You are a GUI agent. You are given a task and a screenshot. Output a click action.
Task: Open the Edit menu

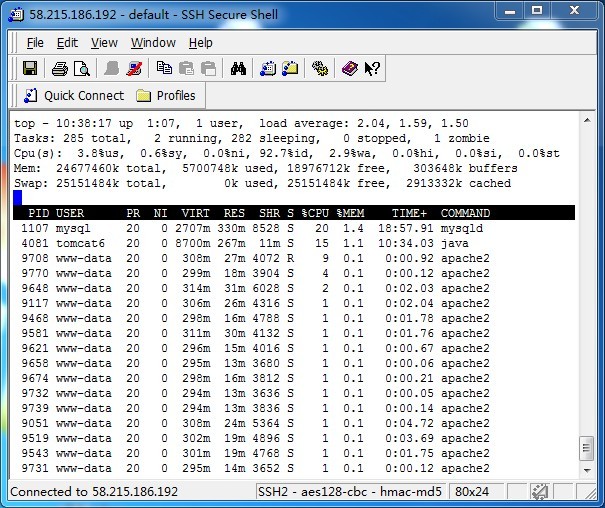(67, 42)
